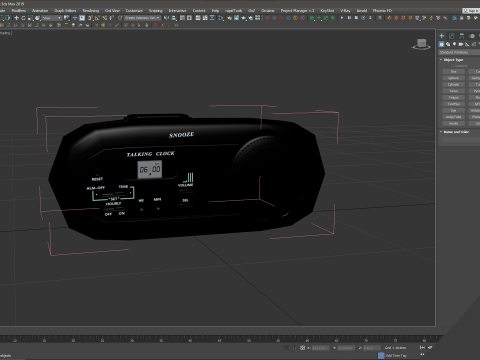The image size is (480, 360).
Task: Open the Graph Editors menu
Action: pos(65,11)
